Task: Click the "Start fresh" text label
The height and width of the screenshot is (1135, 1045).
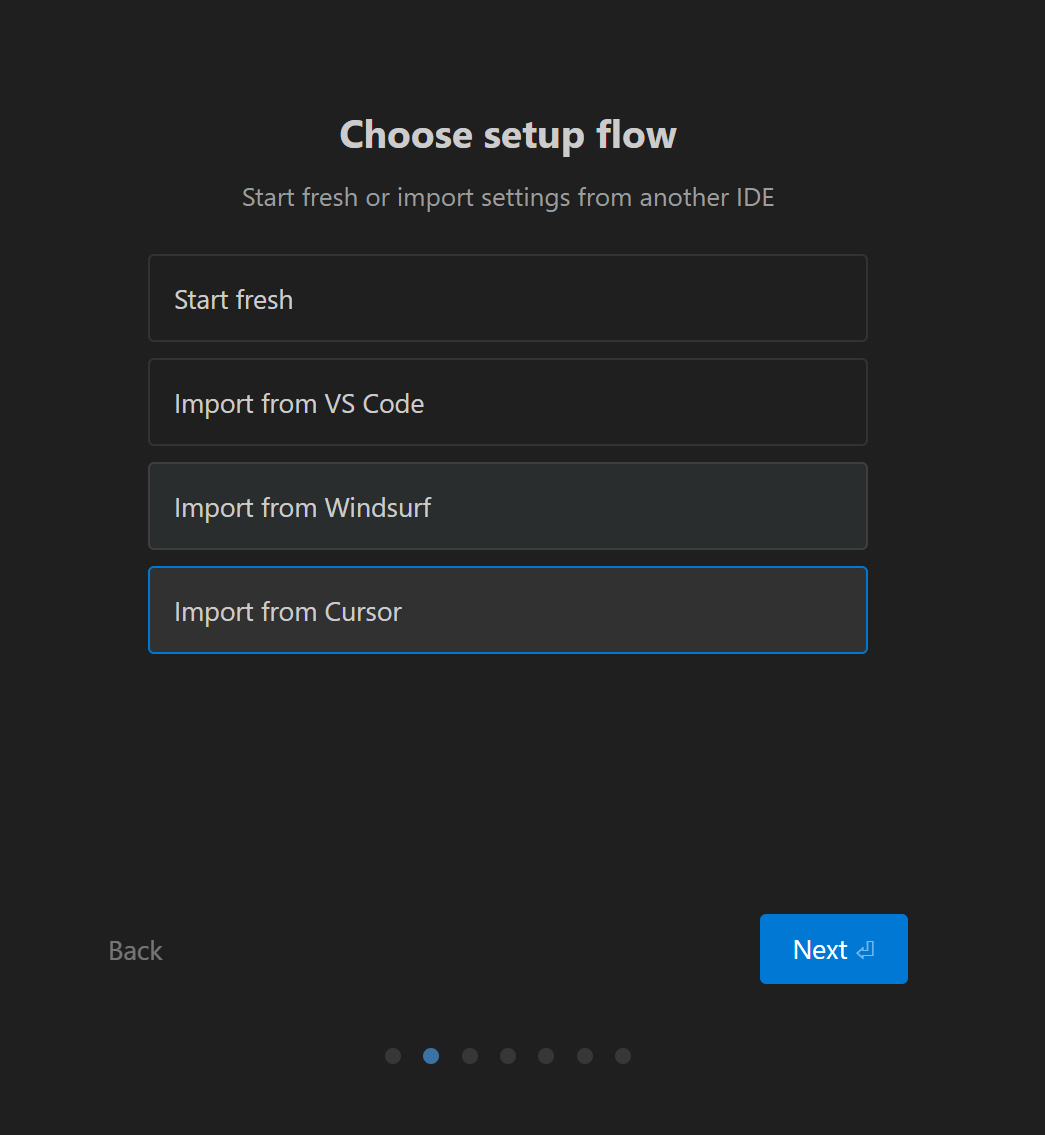Action: point(233,300)
